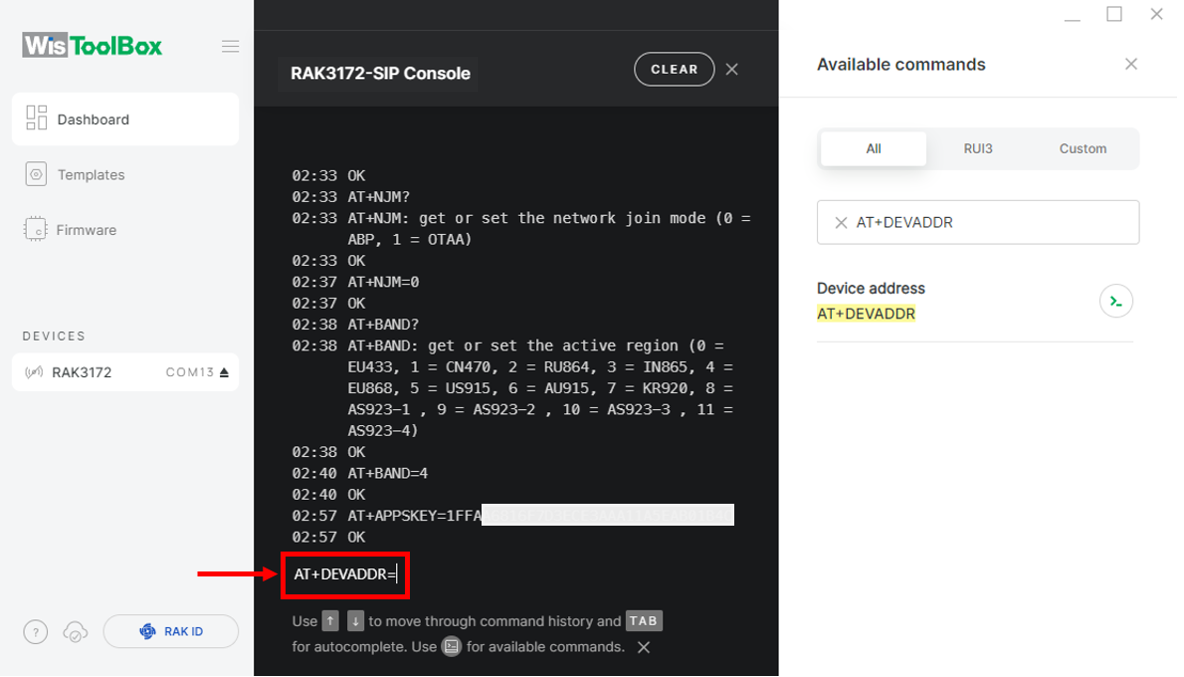Image resolution: width=1184 pixels, height=677 pixels.
Task: Open the help question mark icon
Action: [35, 632]
